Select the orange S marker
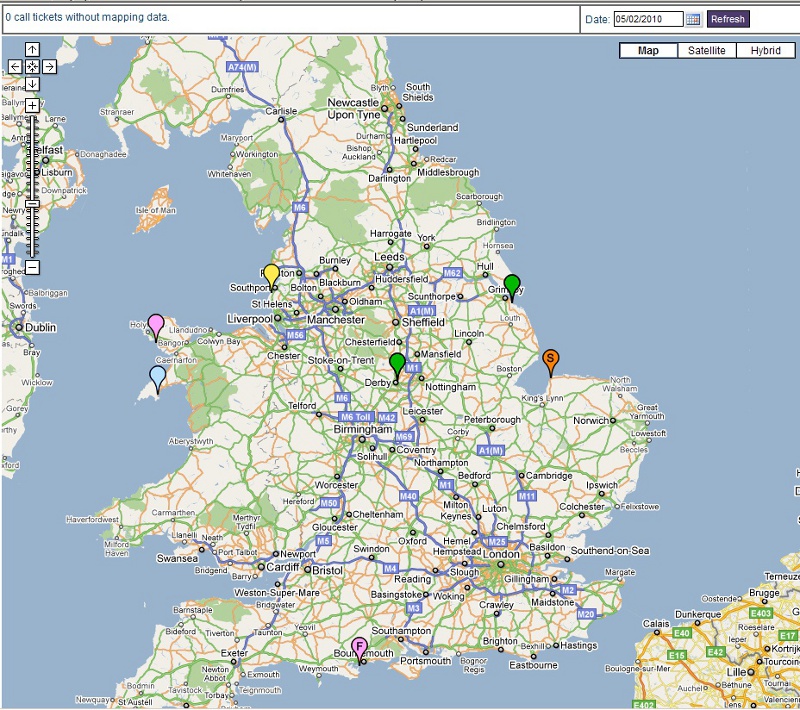This screenshot has height=710, width=800. [551, 362]
